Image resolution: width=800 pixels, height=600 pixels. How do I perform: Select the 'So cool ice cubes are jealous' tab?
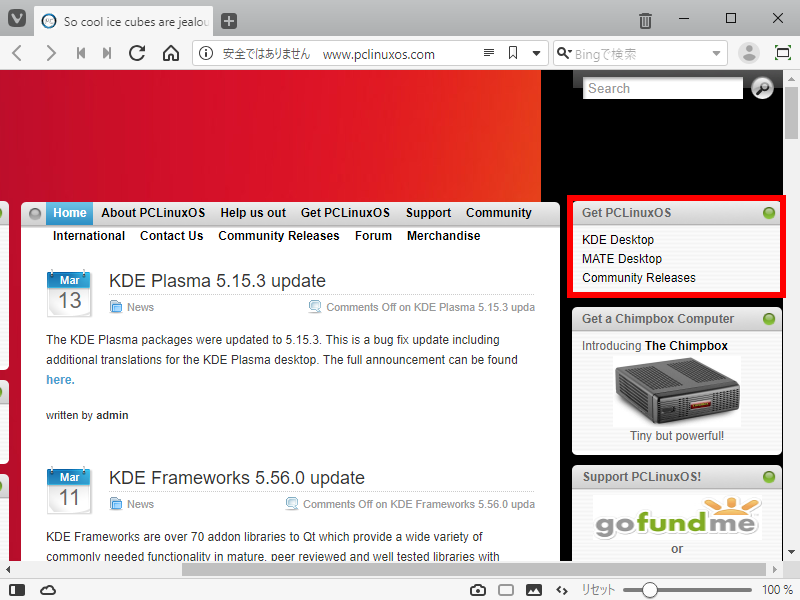(x=124, y=21)
